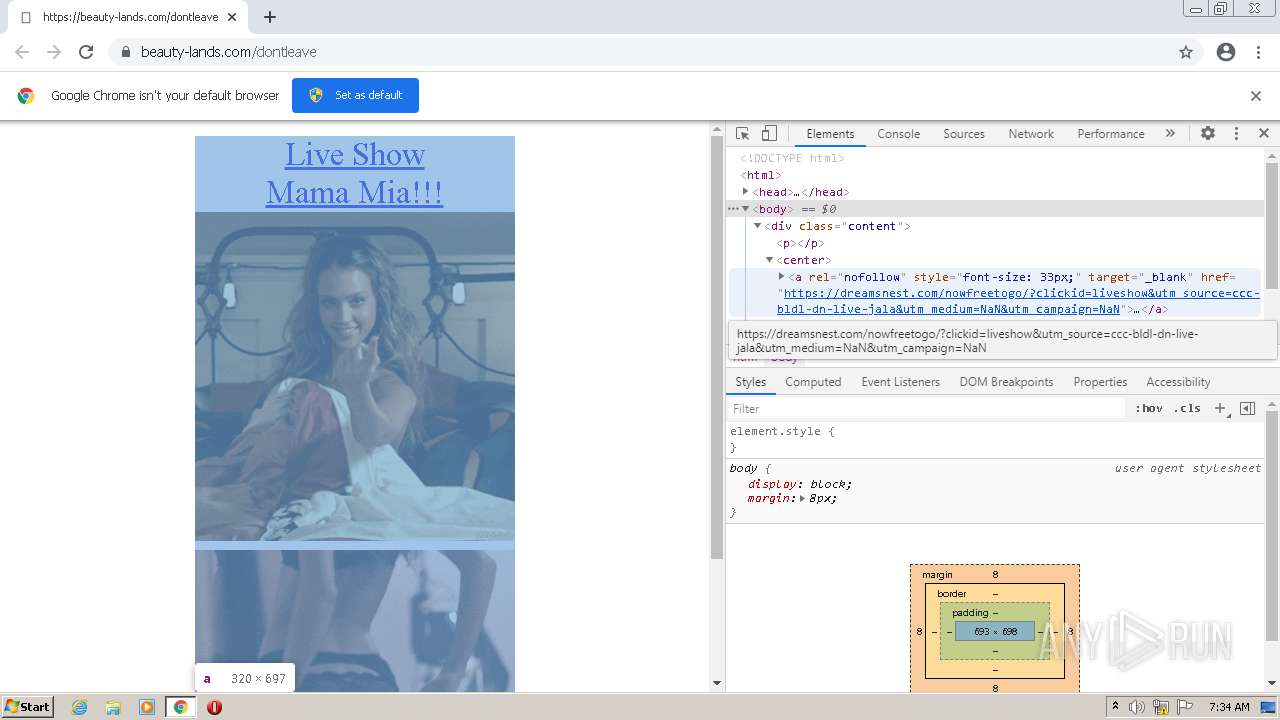Click the box model border label
1280x720 pixels.
[x=952, y=594]
